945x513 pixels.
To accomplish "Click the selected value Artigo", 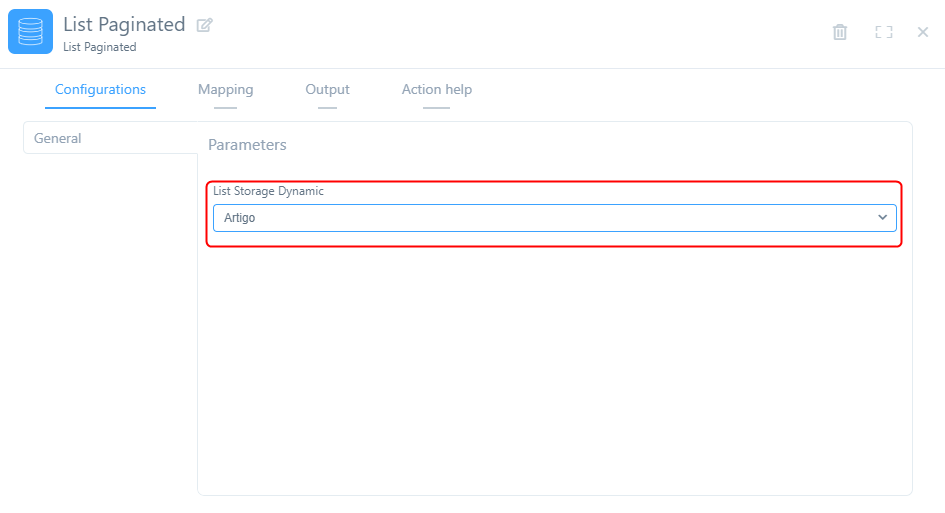I will 240,218.
